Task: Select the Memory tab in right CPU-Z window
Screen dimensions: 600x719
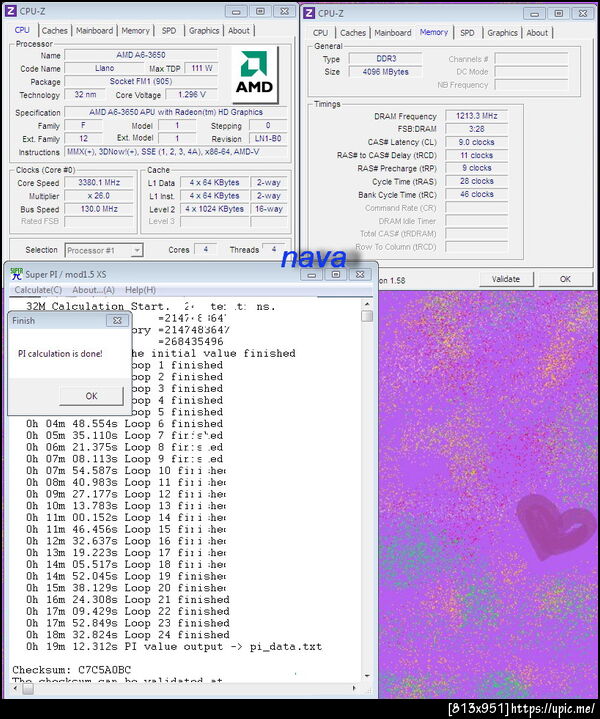Action: 433,33
